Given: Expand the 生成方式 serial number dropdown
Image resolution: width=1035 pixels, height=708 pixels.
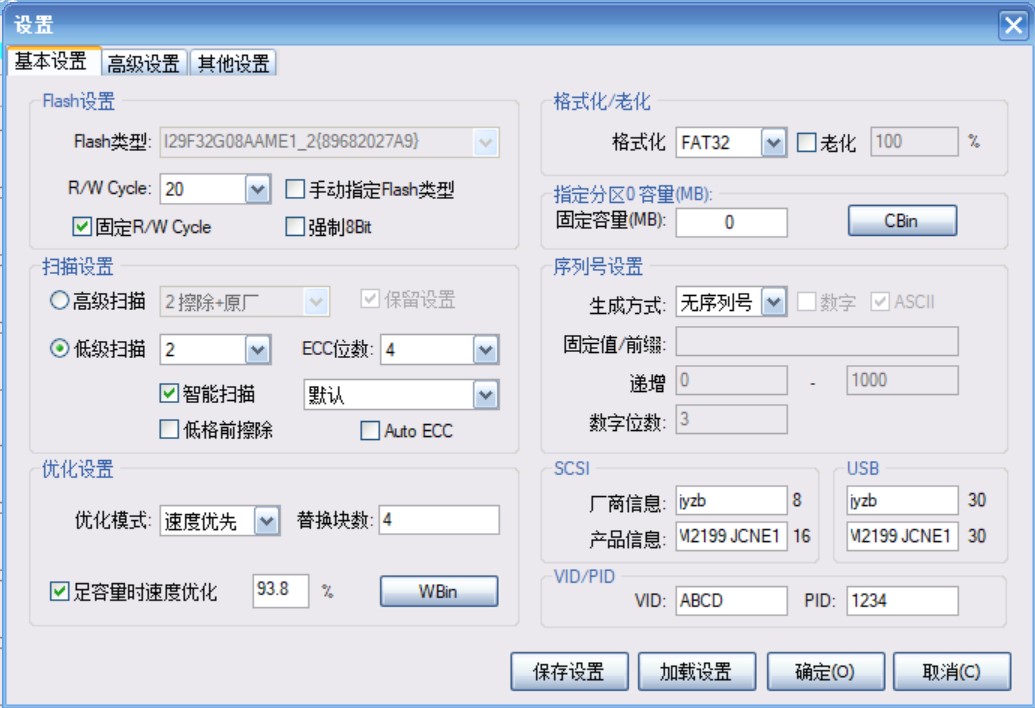Looking at the screenshot, I should coord(773,302).
